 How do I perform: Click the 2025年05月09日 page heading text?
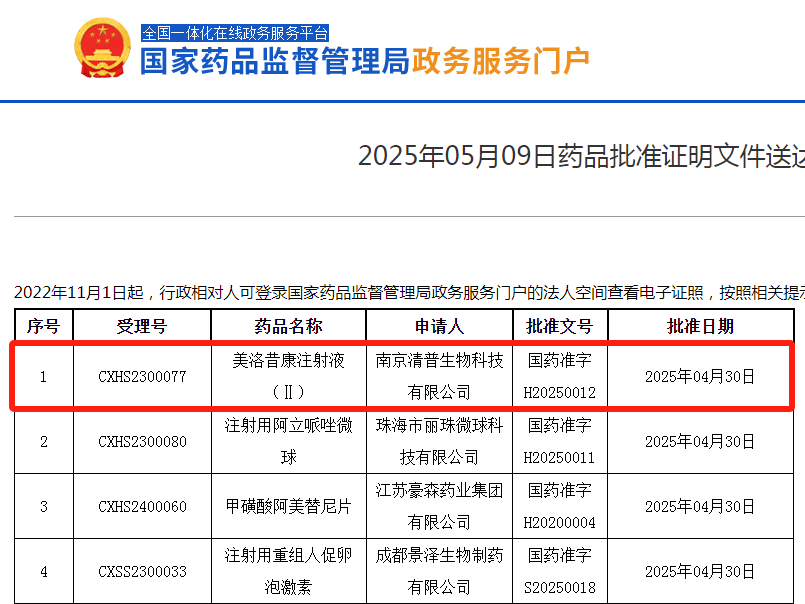coord(581,156)
